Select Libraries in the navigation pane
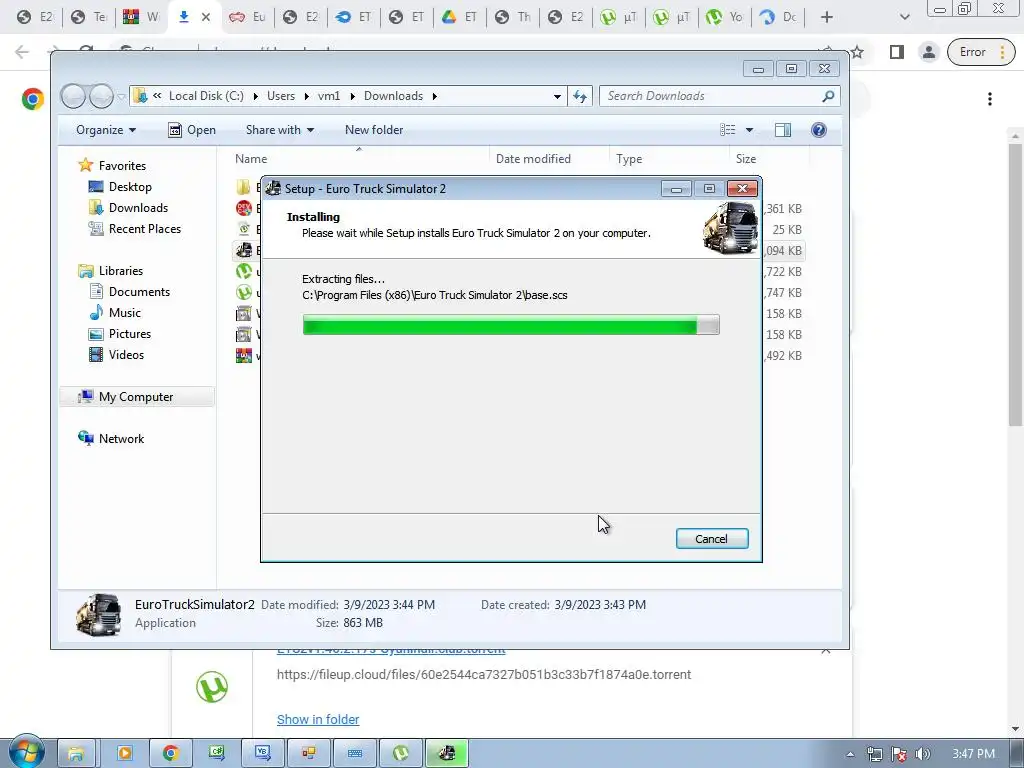 (121, 270)
